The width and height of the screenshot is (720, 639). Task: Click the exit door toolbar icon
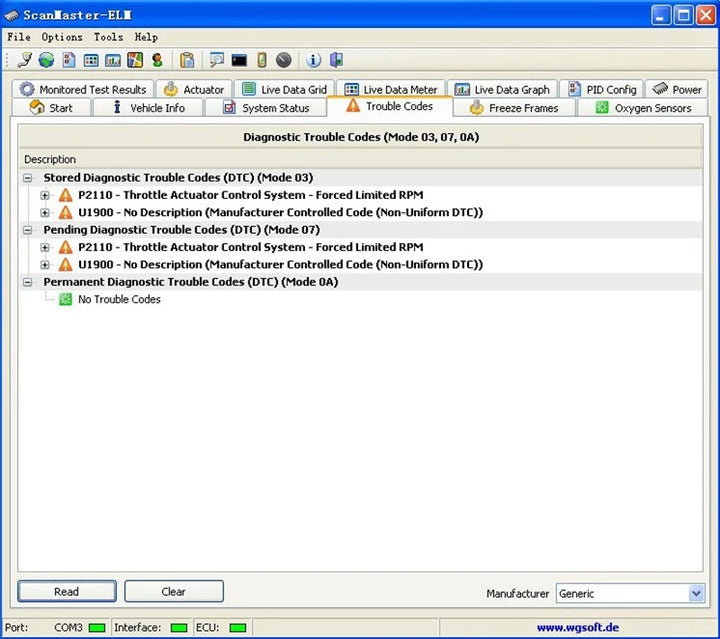(337, 60)
